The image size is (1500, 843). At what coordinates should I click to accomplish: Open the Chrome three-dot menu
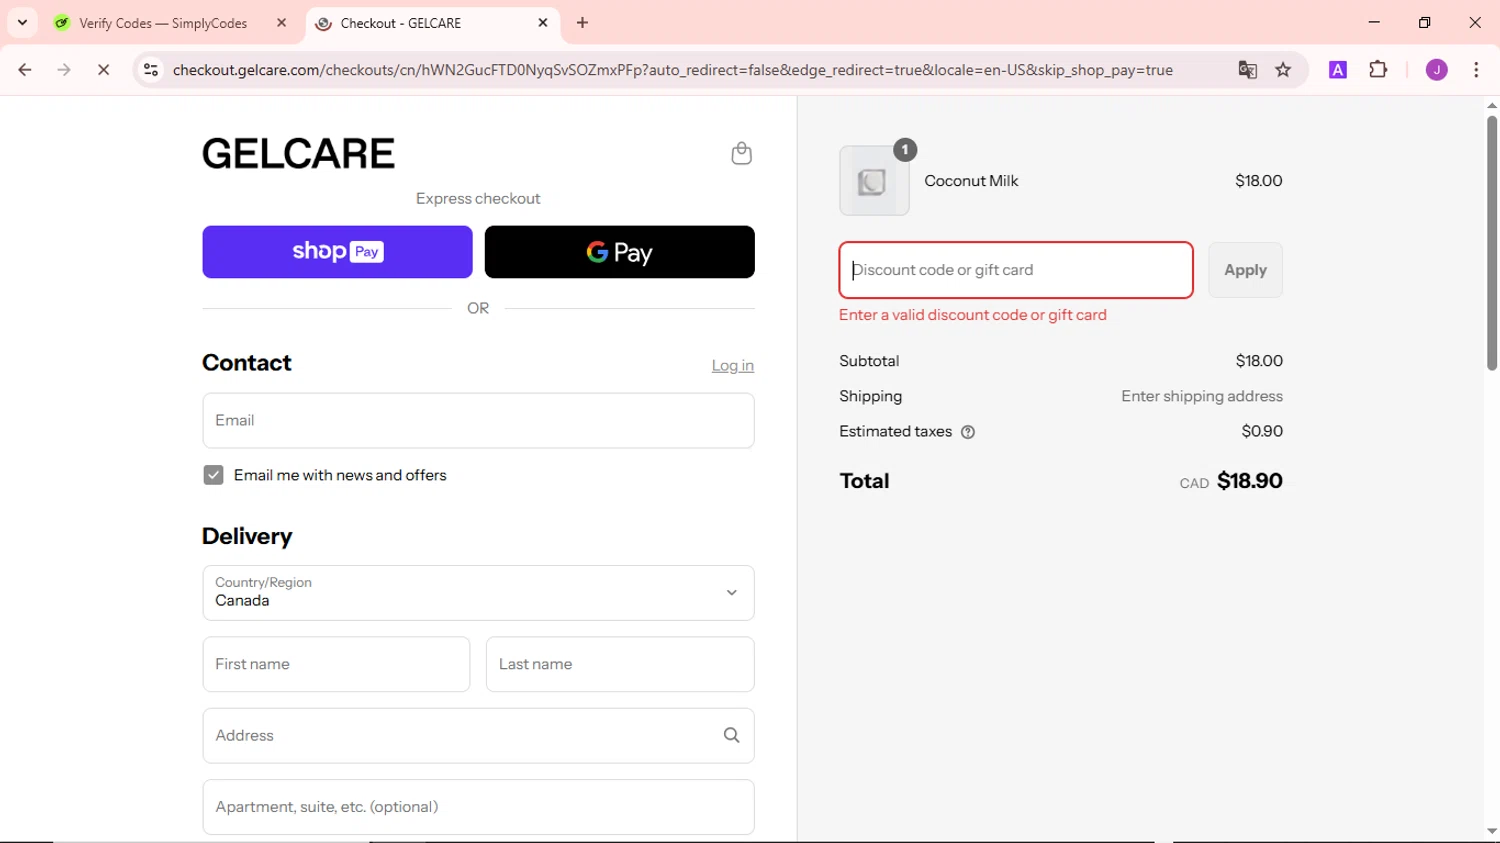click(1476, 70)
